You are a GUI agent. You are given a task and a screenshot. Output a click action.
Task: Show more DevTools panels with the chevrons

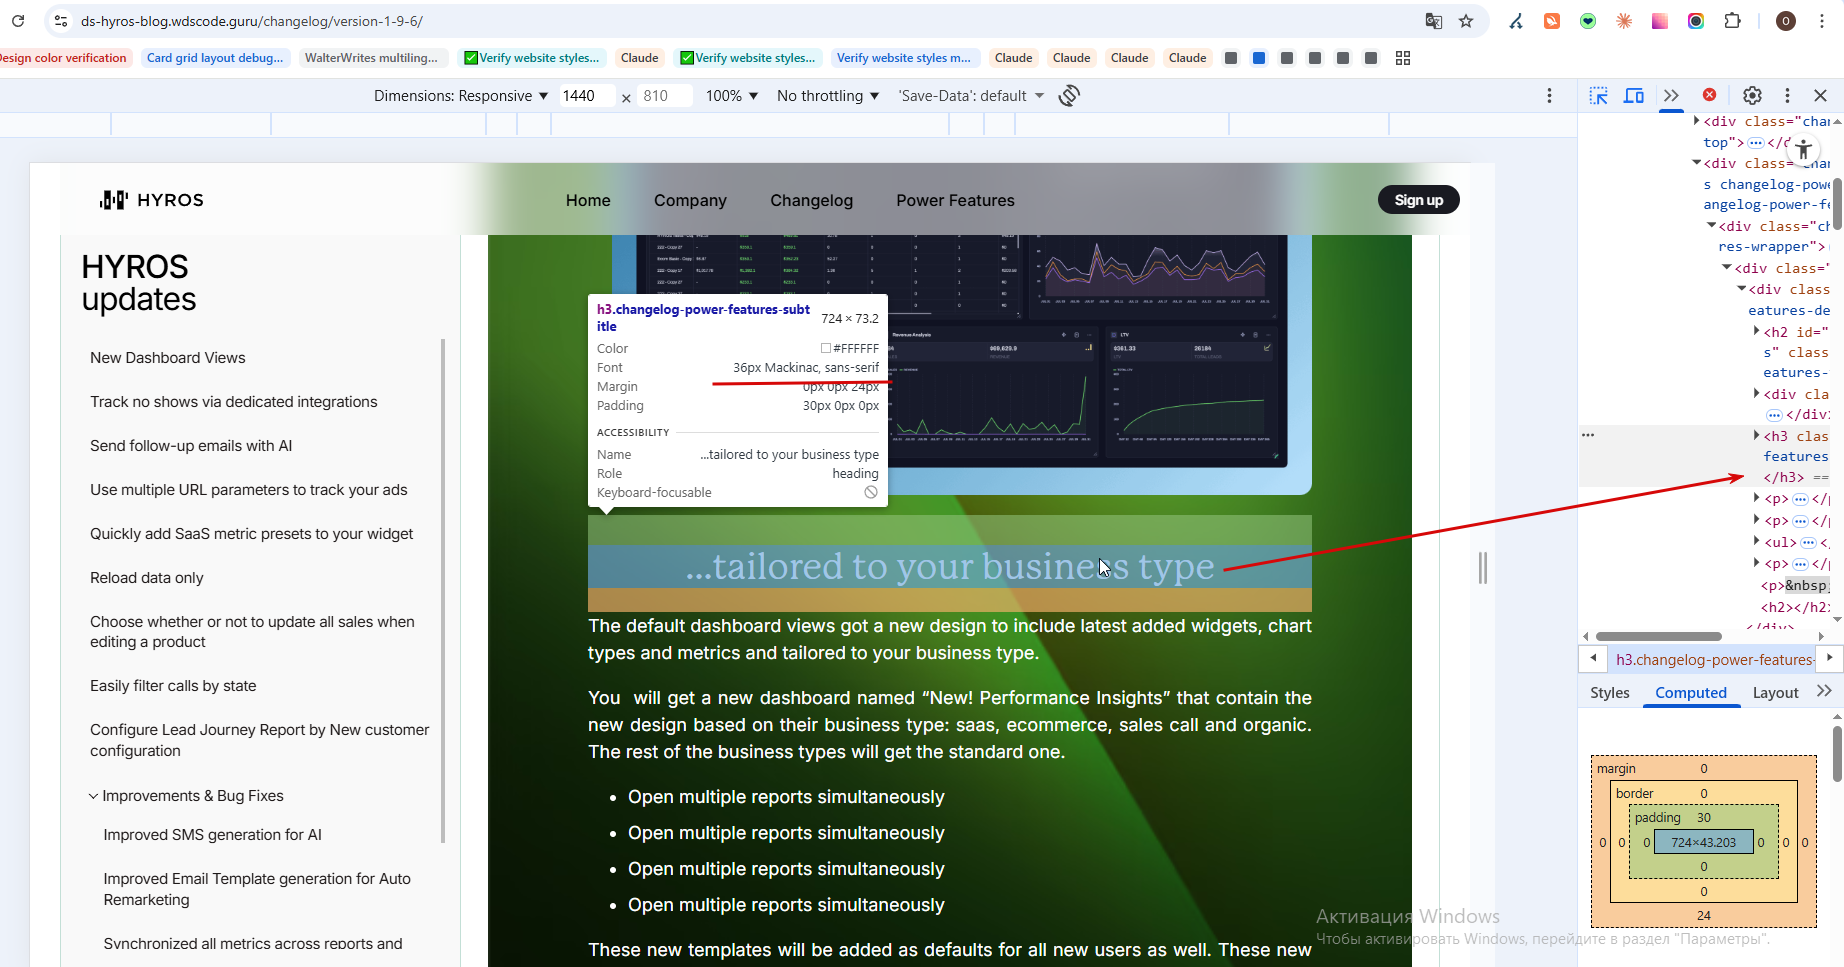pos(1671,96)
